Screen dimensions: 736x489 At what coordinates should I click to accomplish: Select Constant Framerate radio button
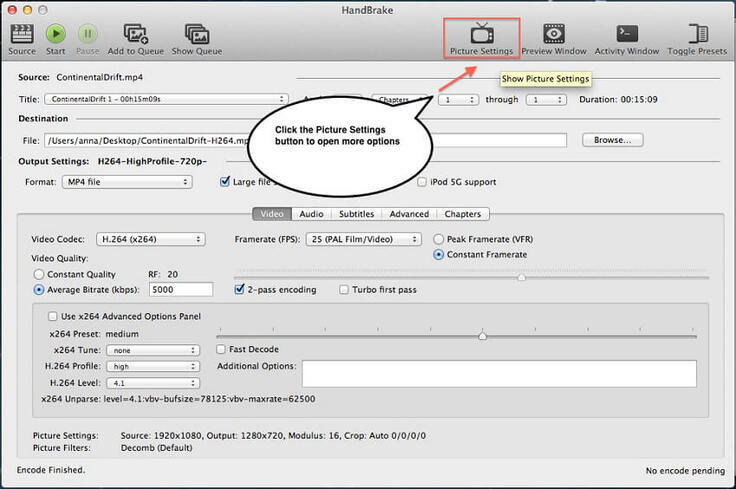pos(438,254)
